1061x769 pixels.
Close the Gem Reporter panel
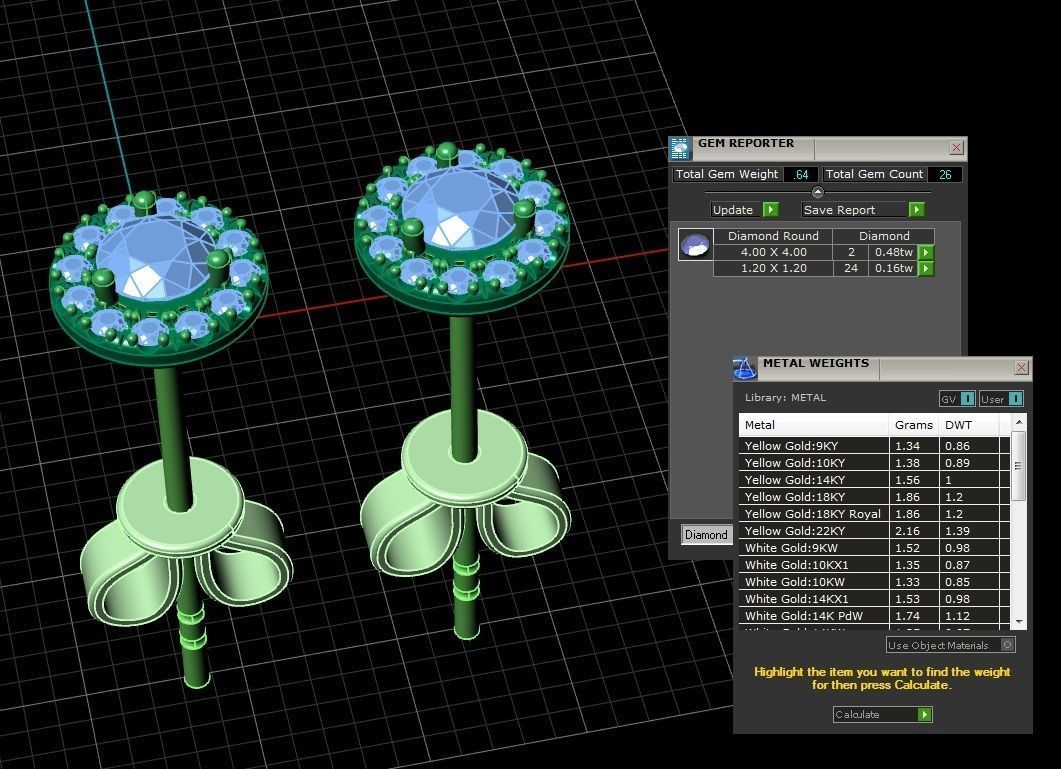pos(956,148)
